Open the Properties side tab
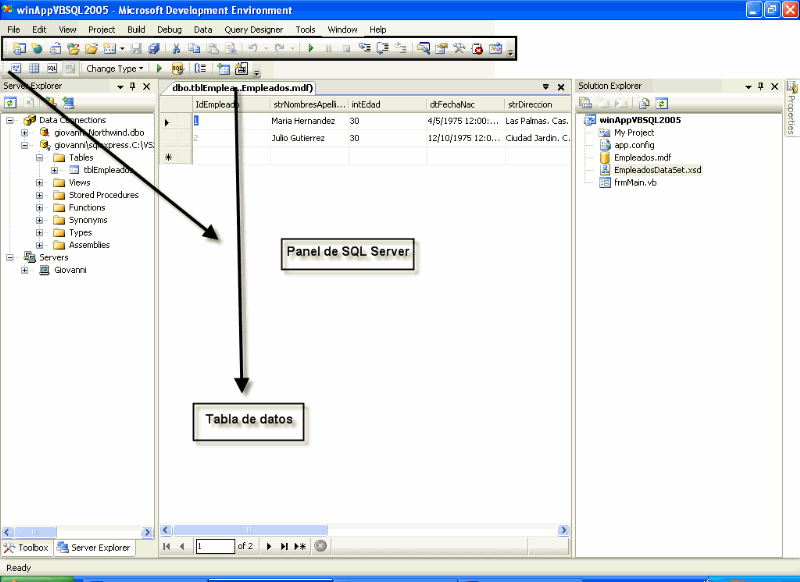 [792, 107]
